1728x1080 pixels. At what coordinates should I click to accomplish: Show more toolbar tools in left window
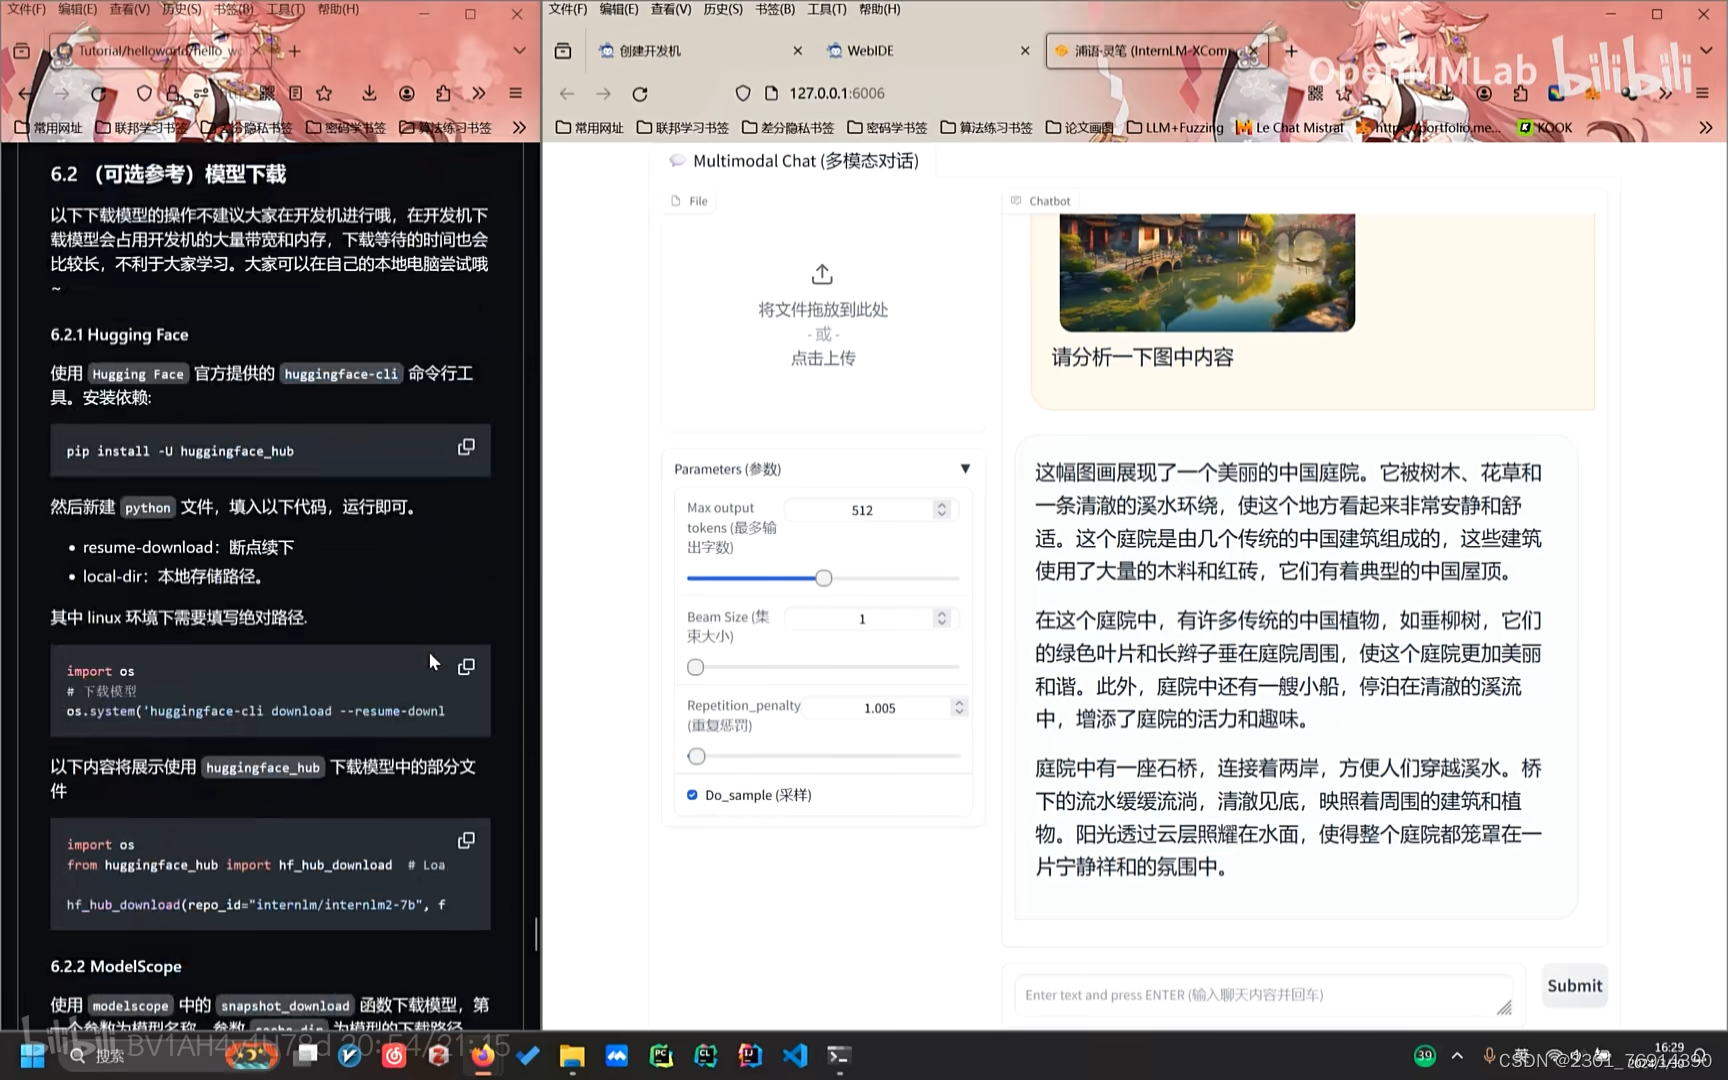[479, 93]
